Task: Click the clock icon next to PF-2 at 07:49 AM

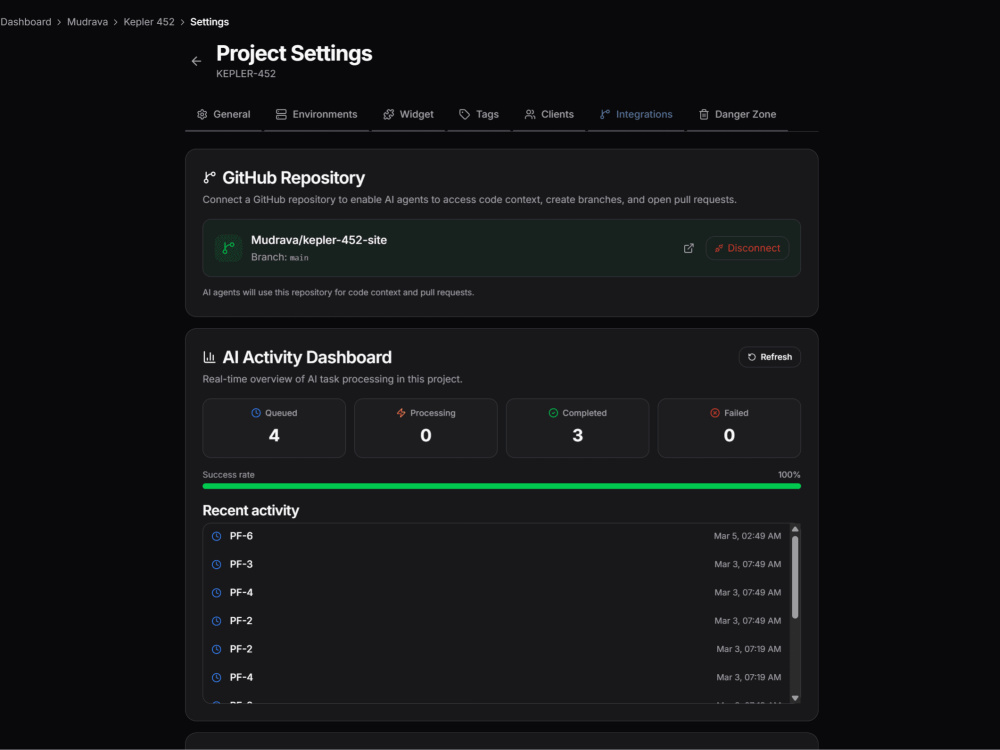Action: click(x=216, y=621)
